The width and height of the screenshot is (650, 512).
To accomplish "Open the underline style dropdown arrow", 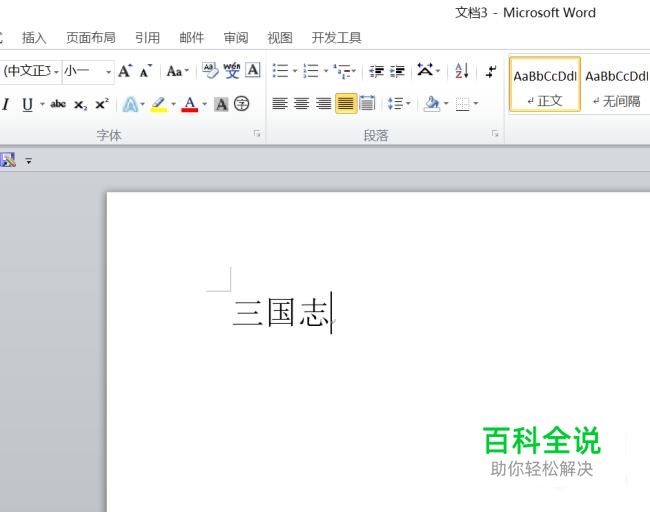I will (x=42, y=104).
